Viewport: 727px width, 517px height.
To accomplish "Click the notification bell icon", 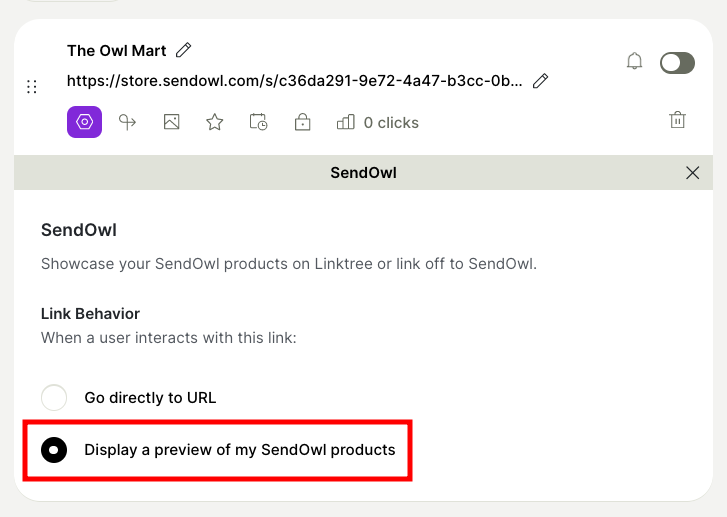I will 634,62.
